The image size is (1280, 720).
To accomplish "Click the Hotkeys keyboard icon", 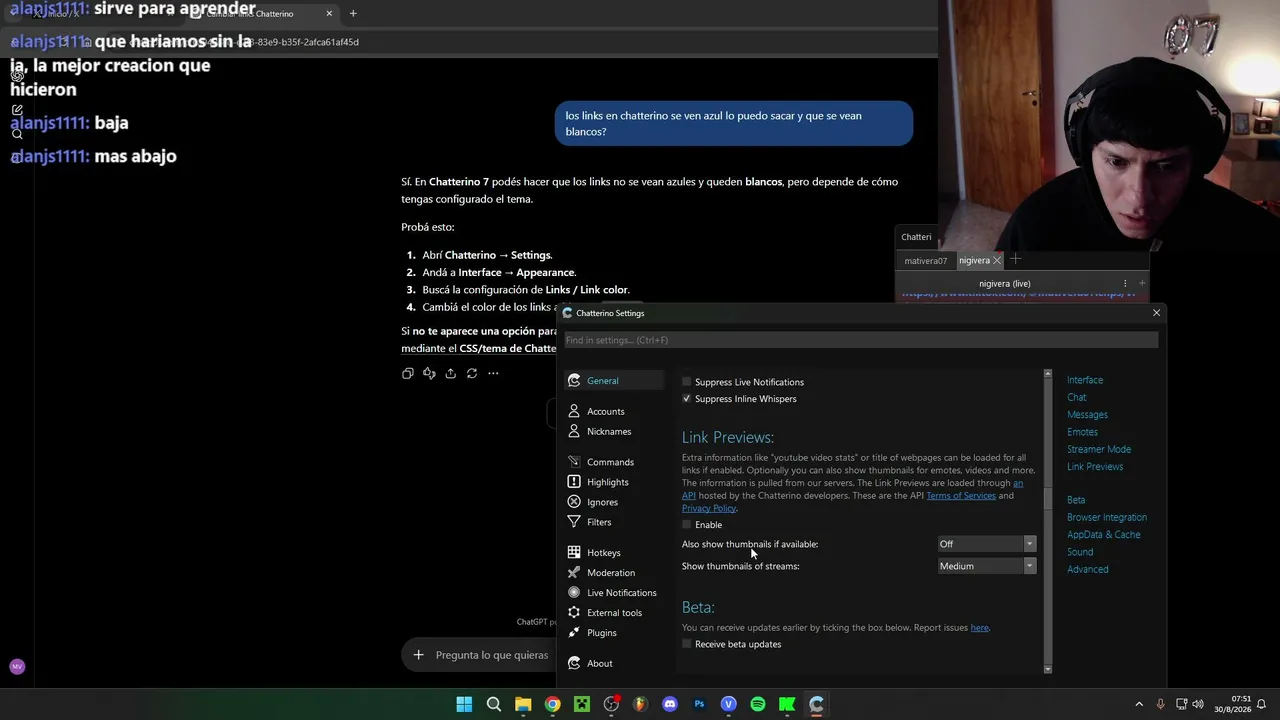I will [574, 552].
